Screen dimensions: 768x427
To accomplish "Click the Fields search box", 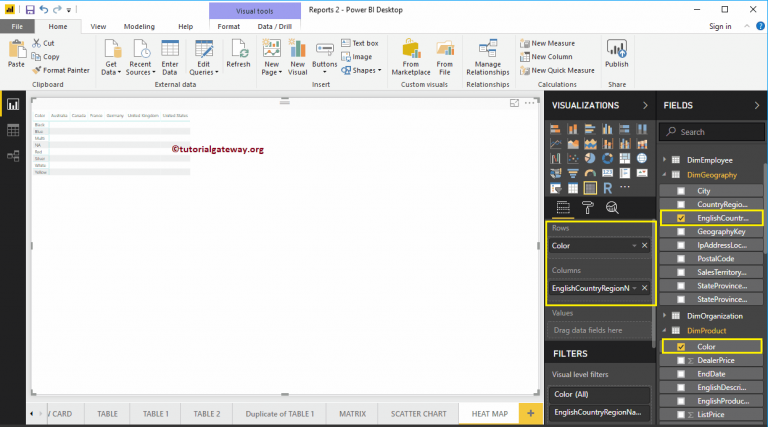I will tap(710, 131).
